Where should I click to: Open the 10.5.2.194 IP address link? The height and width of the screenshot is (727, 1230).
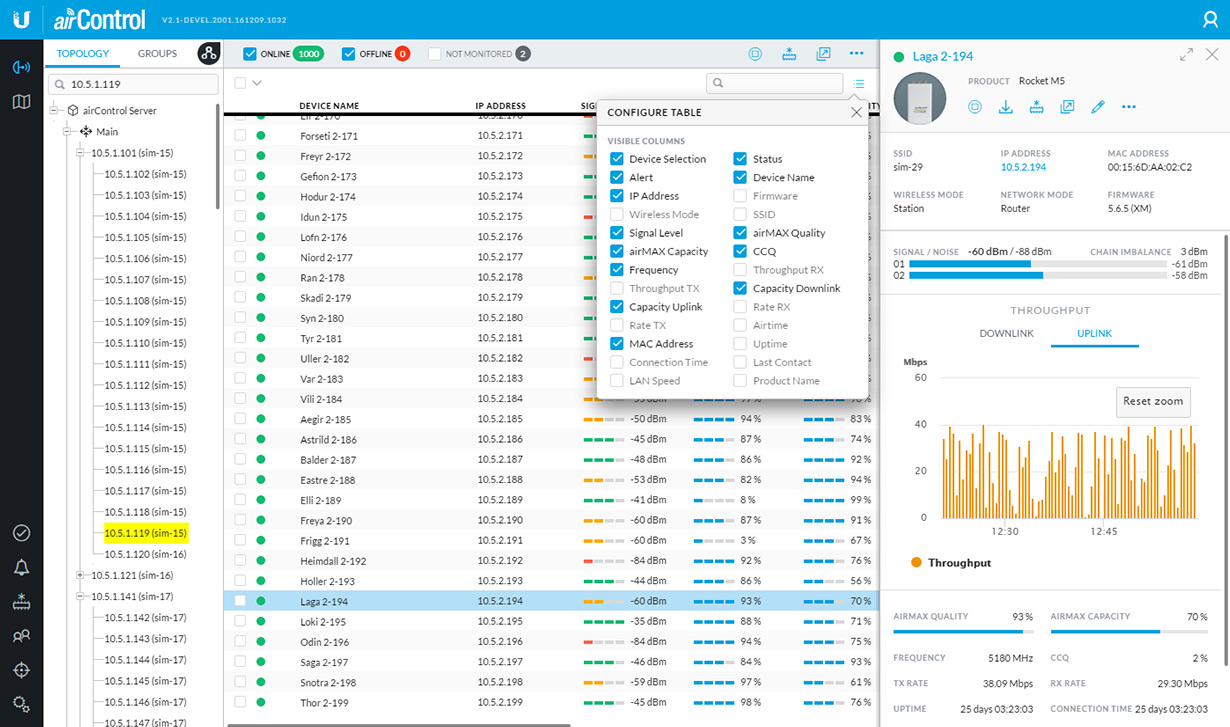(x=1023, y=168)
